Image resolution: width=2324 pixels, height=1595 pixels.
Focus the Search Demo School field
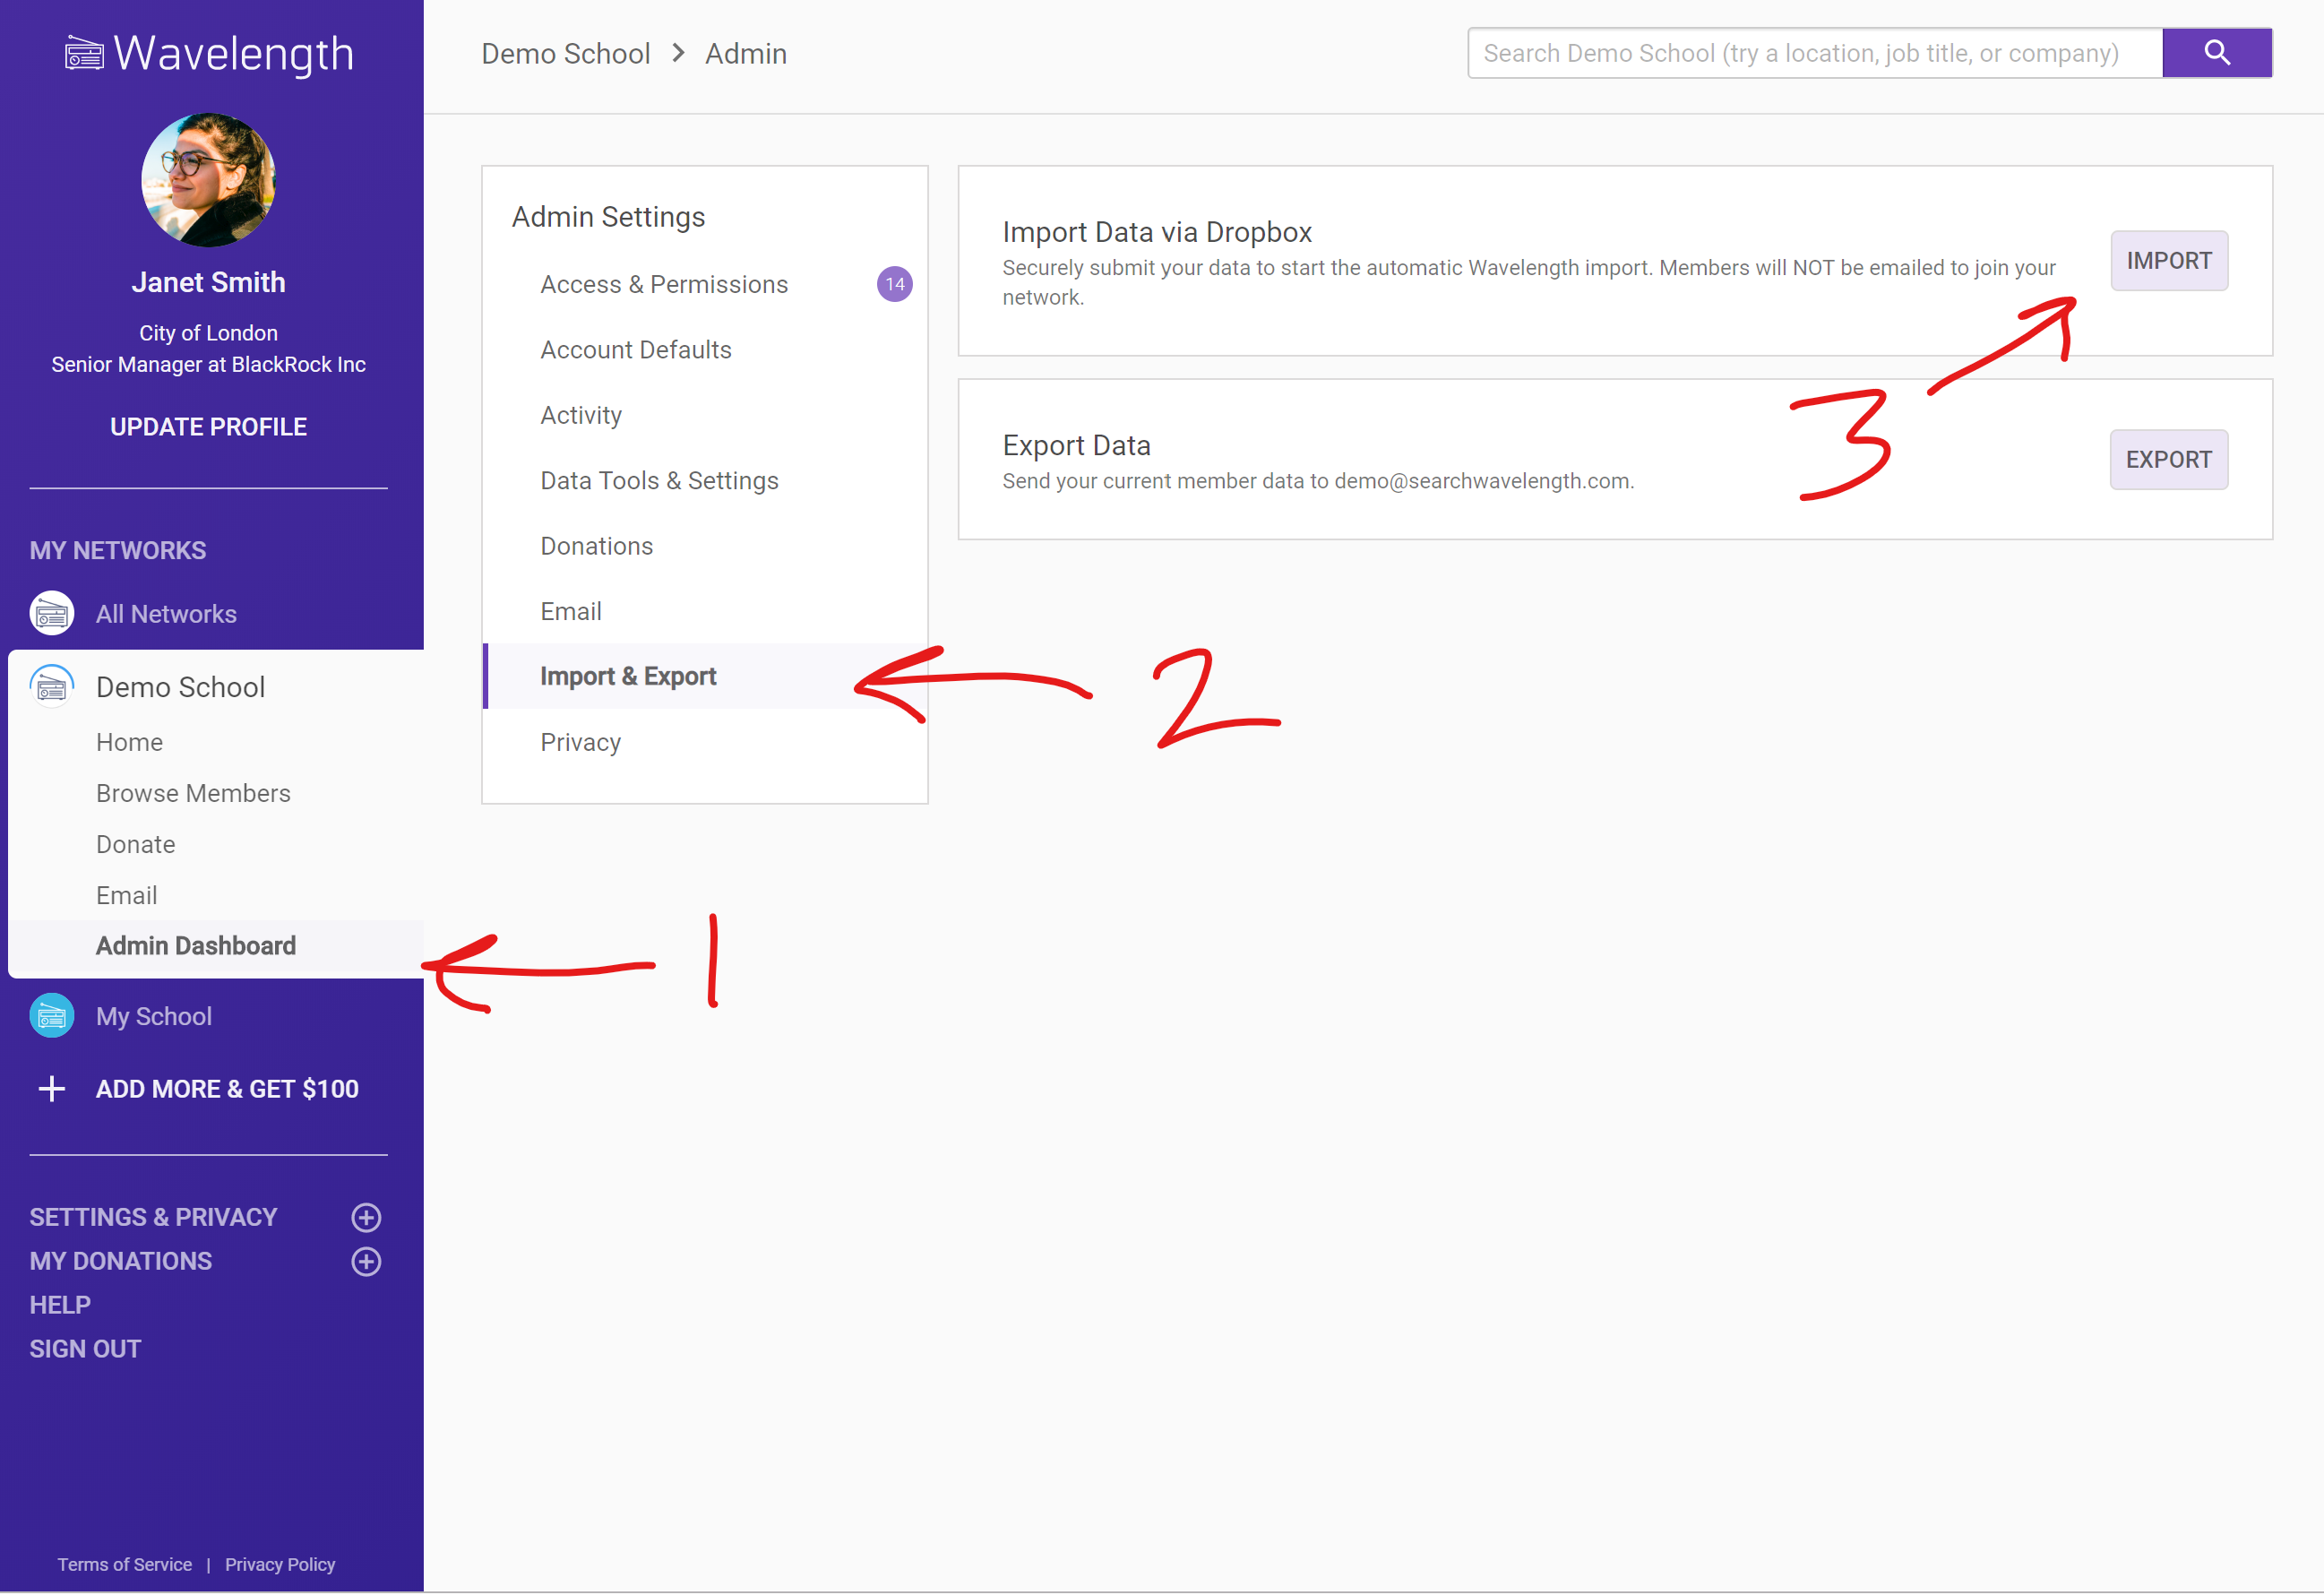[x=1813, y=53]
